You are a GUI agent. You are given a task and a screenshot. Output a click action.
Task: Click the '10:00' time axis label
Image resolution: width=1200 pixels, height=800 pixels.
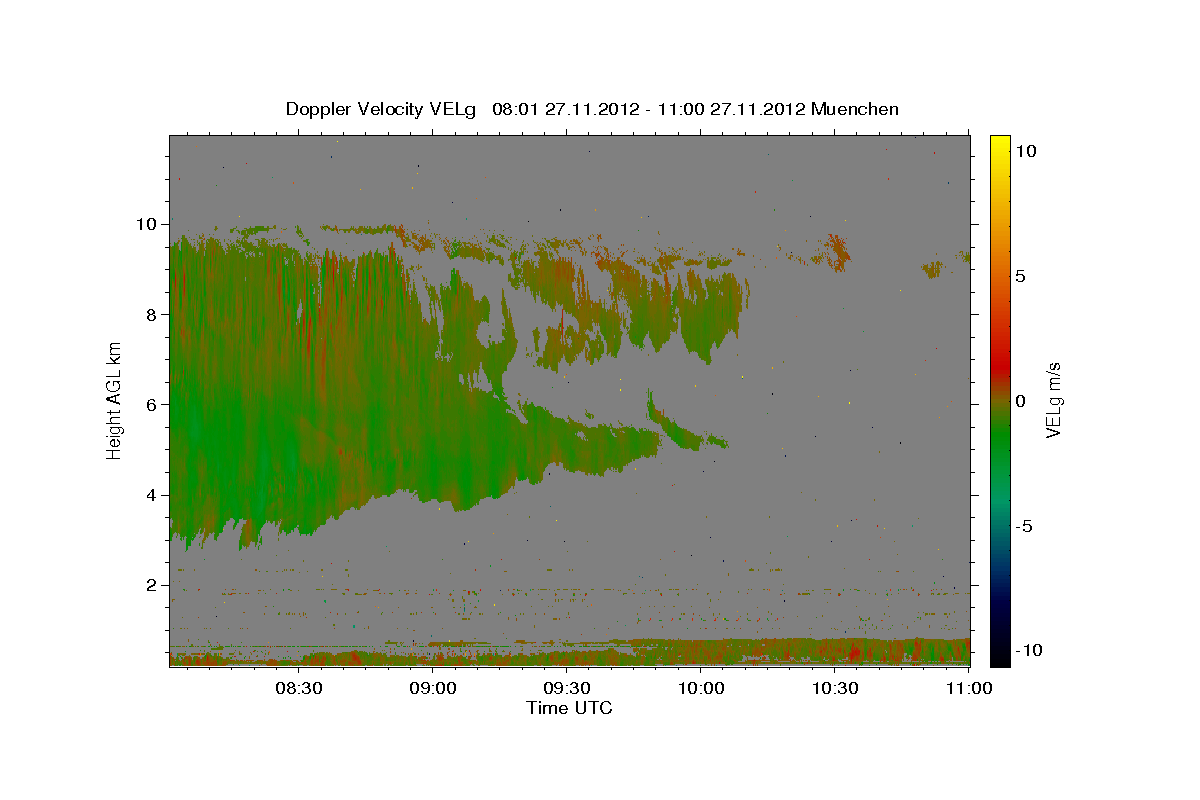pos(700,689)
